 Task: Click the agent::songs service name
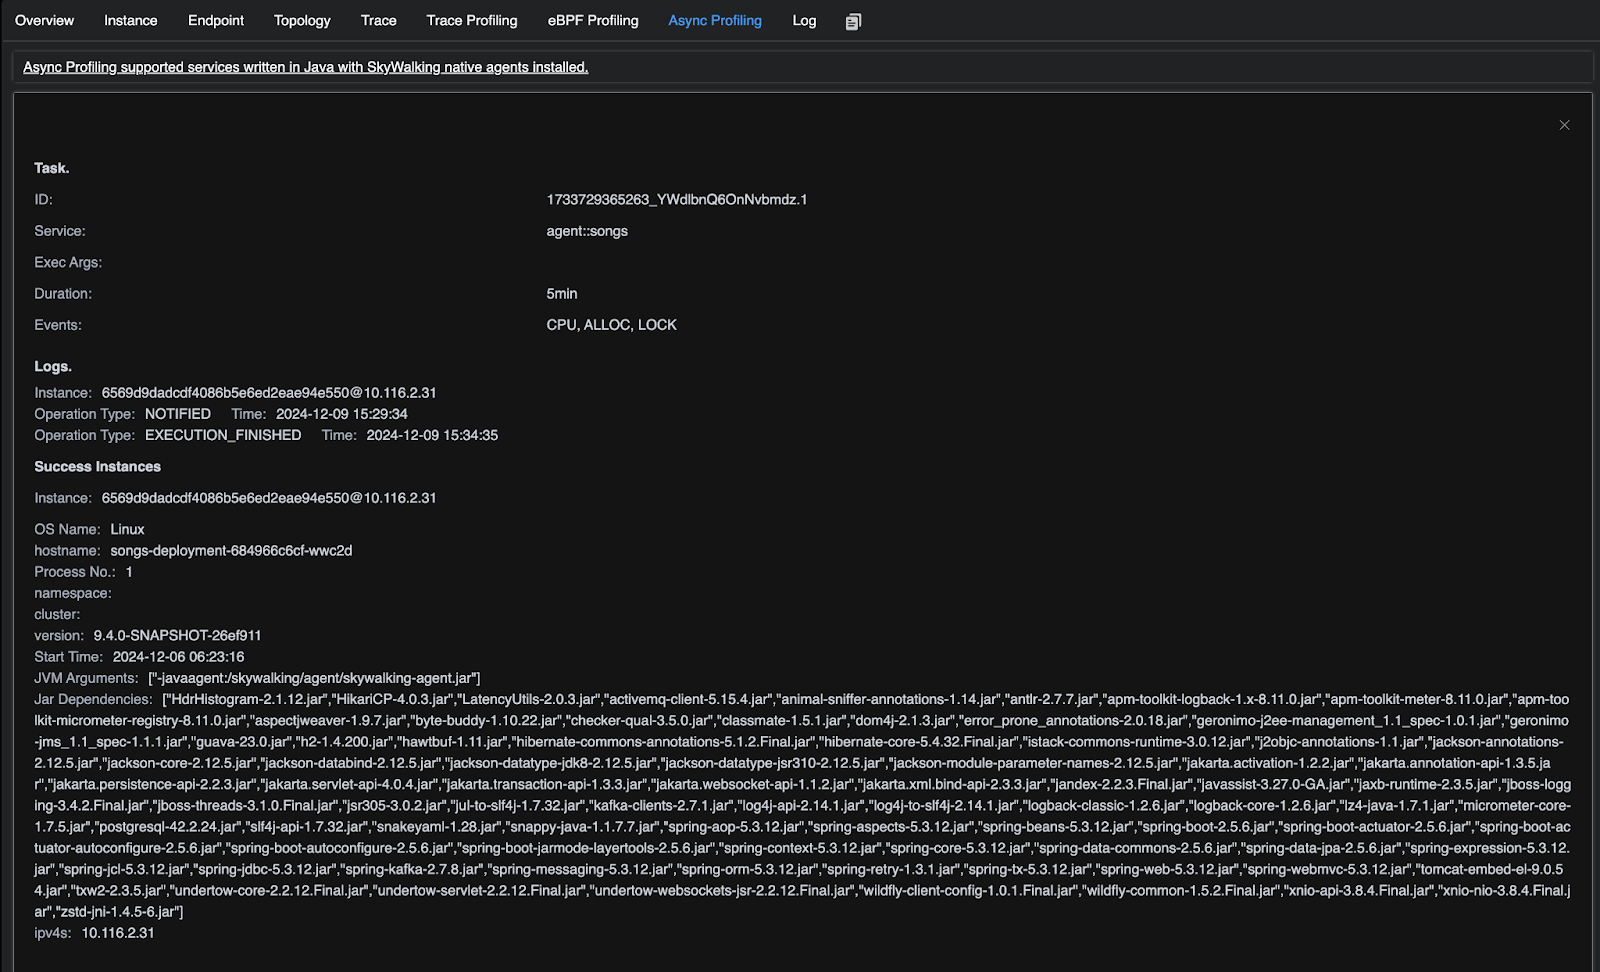click(587, 231)
